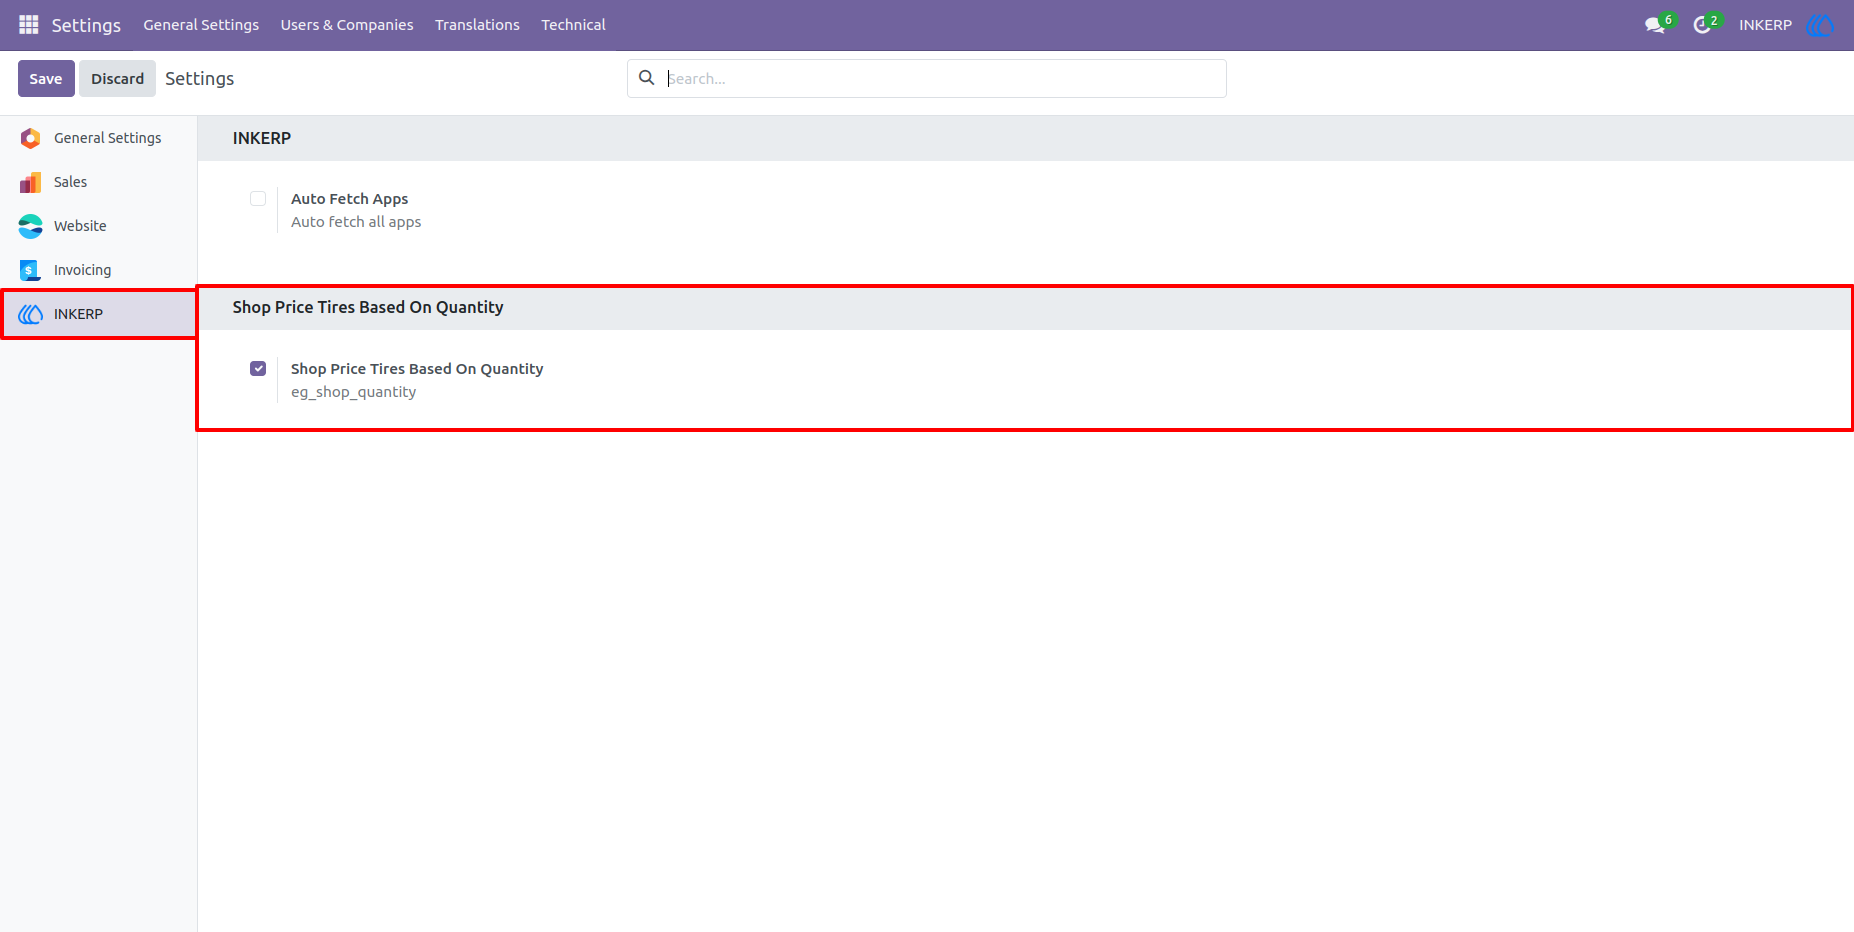Click the General Settings sidebar icon
The width and height of the screenshot is (1854, 932).
31,138
